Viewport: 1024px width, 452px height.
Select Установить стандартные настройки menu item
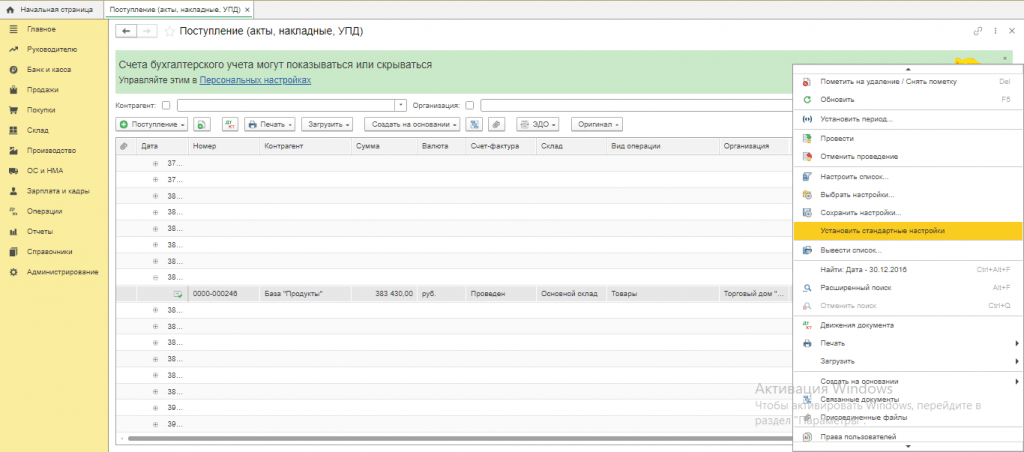point(881,230)
